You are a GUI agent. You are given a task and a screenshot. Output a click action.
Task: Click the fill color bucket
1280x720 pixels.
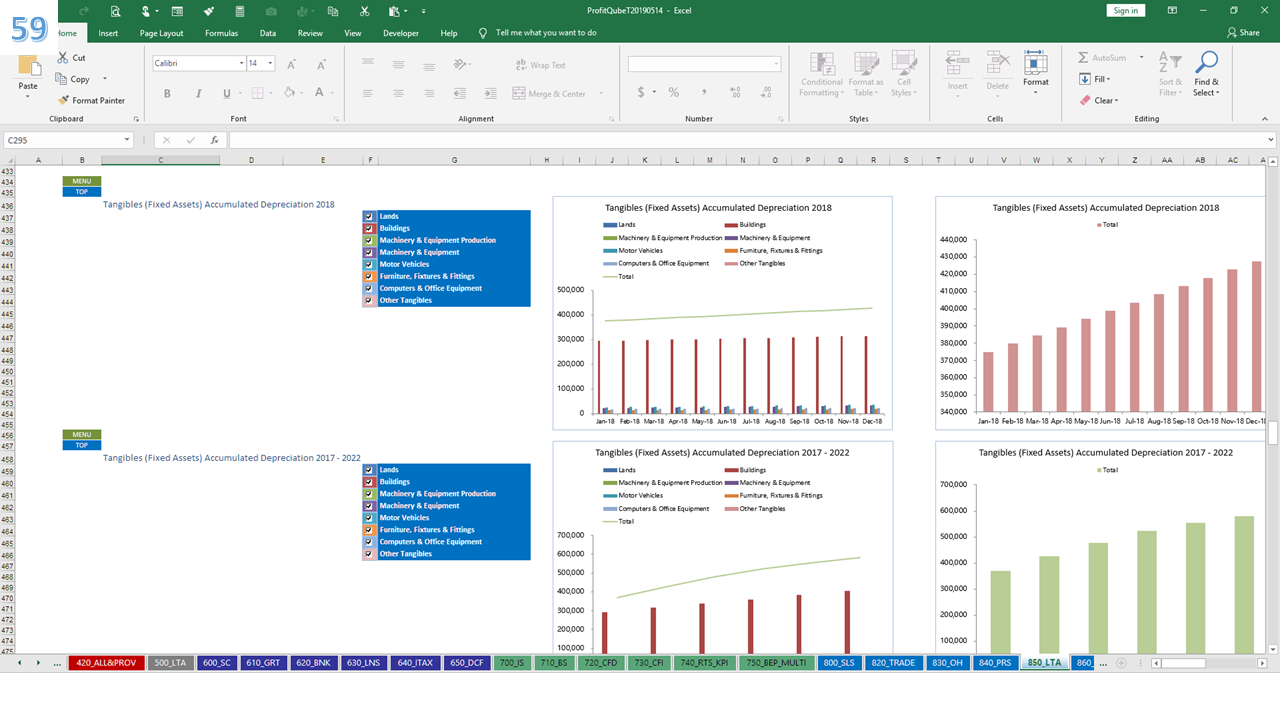click(288, 93)
